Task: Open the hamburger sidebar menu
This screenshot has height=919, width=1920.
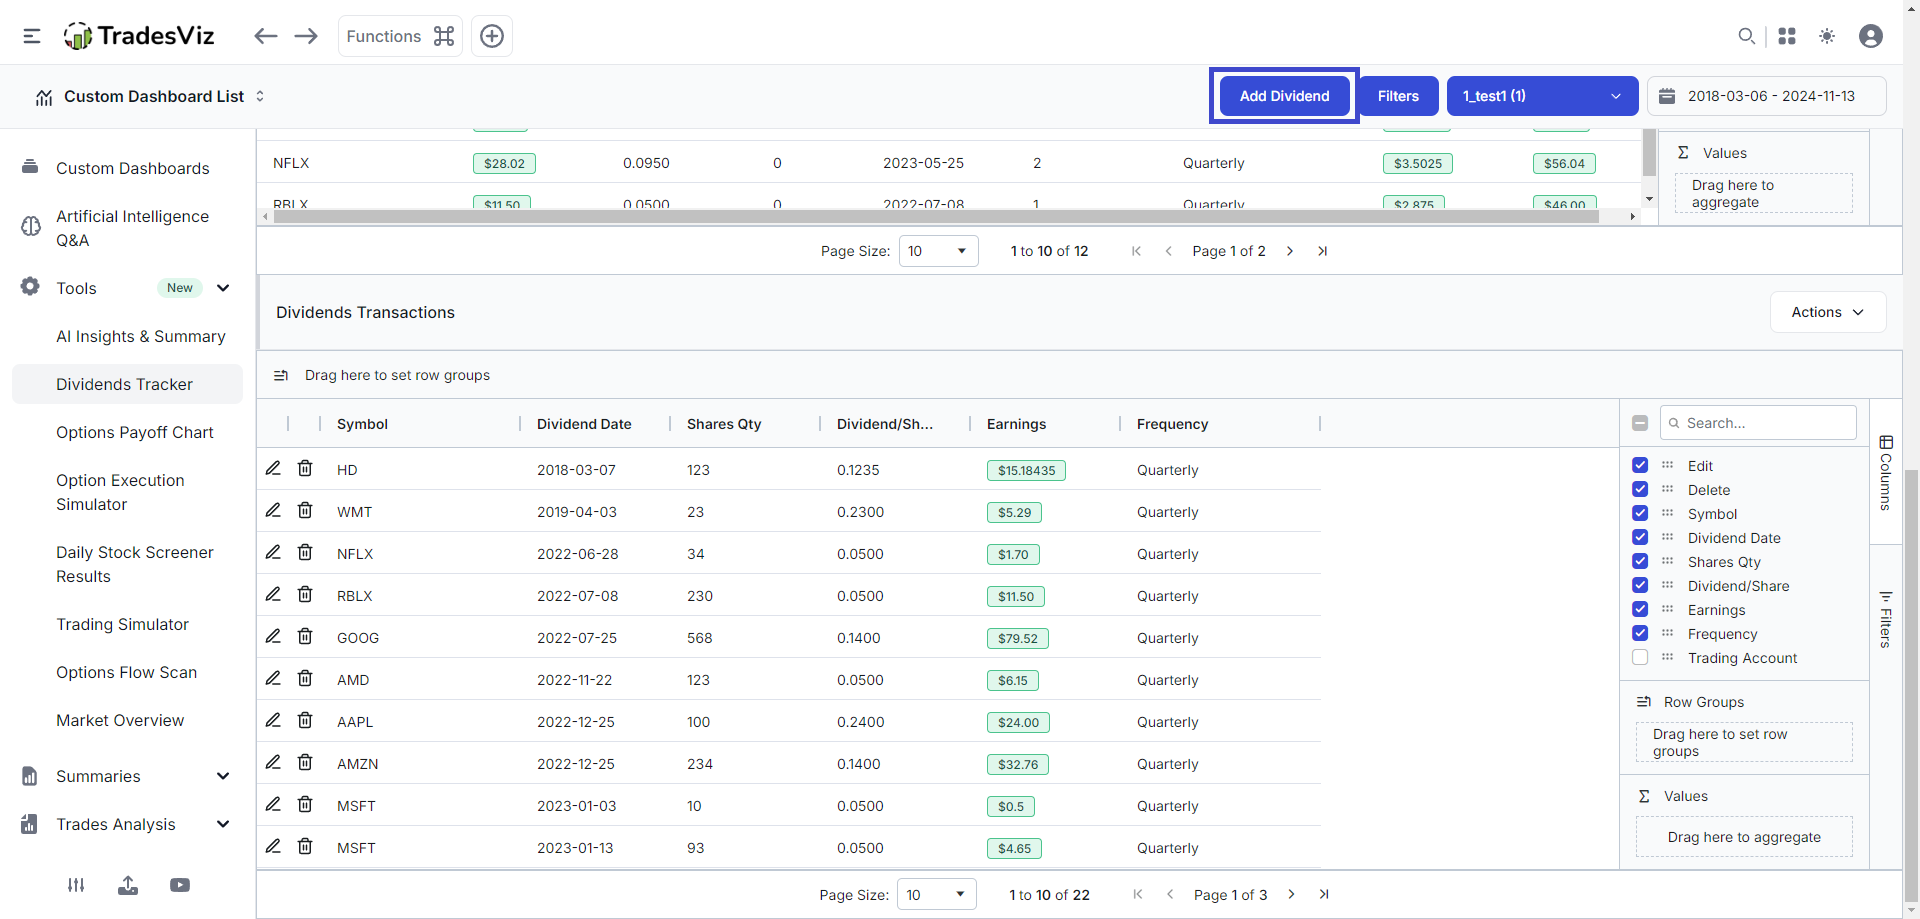Action: pyautogui.click(x=32, y=36)
